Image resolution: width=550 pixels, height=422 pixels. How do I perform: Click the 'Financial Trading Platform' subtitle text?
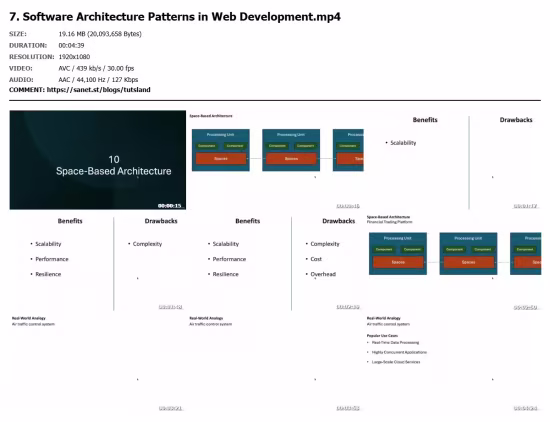pos(389,222)
